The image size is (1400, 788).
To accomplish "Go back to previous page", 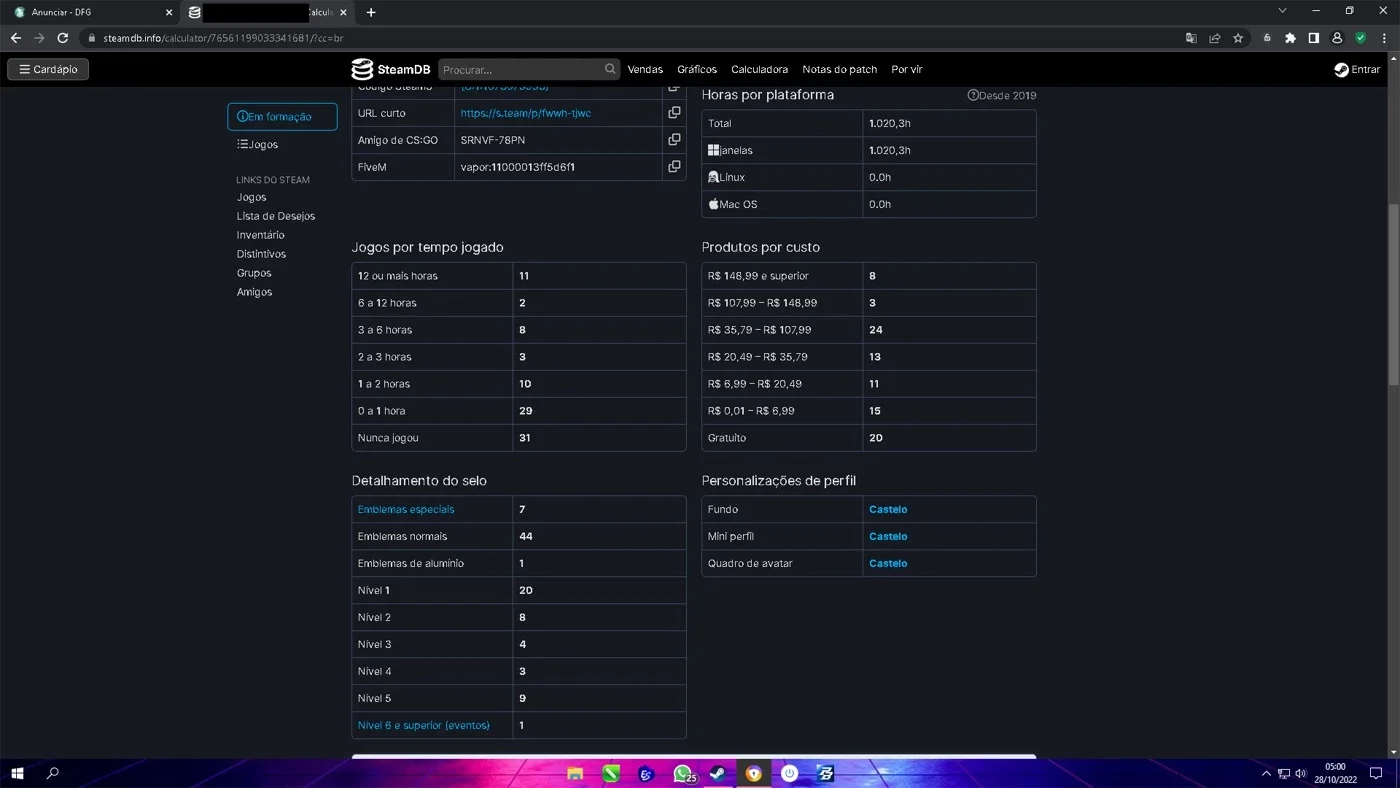I will [16, 38].
